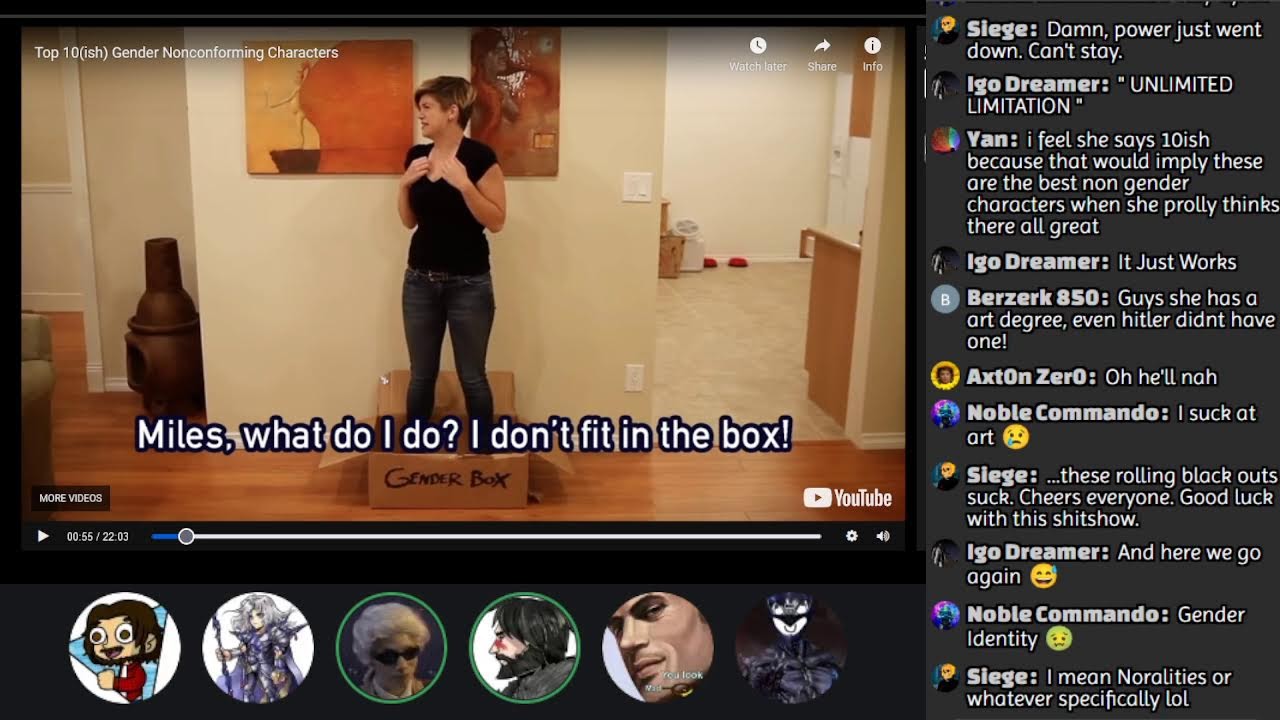This screenshot has width=1280, height=720.
Task: Click the grinning sweat emoji in Igo Dreamer's message
Action: pyautogui.click(x=1043, y=577)
